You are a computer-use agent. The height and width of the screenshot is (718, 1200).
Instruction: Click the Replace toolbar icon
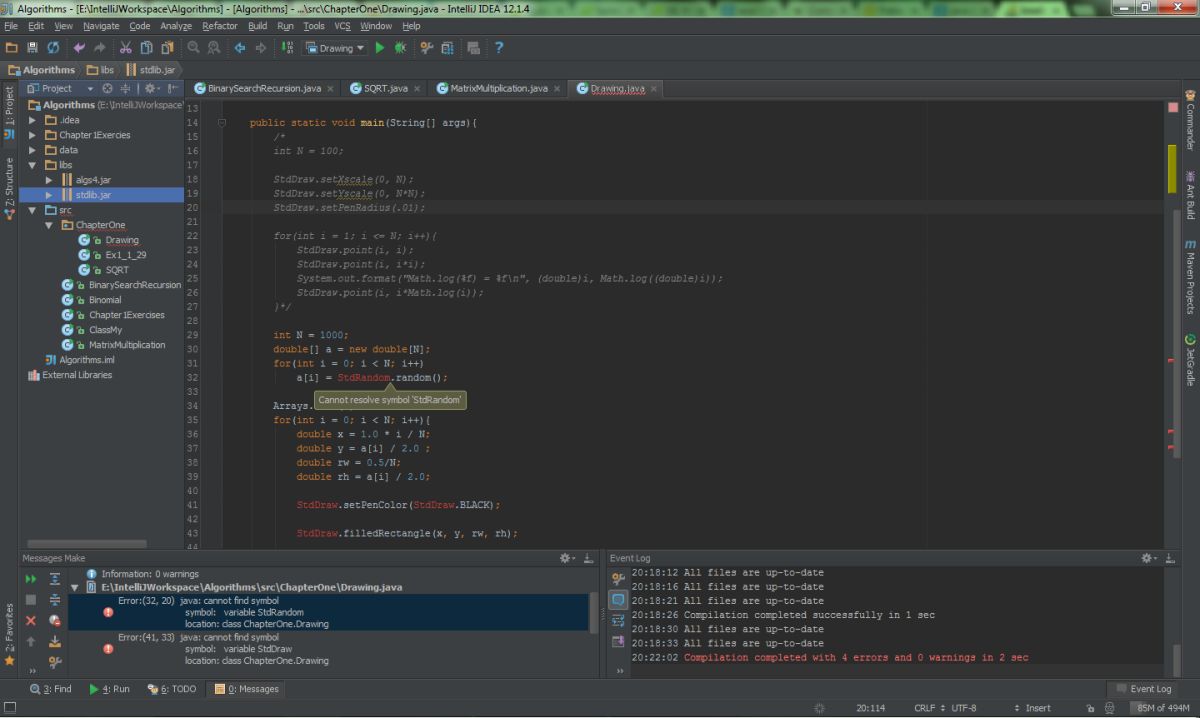point(212,47)
